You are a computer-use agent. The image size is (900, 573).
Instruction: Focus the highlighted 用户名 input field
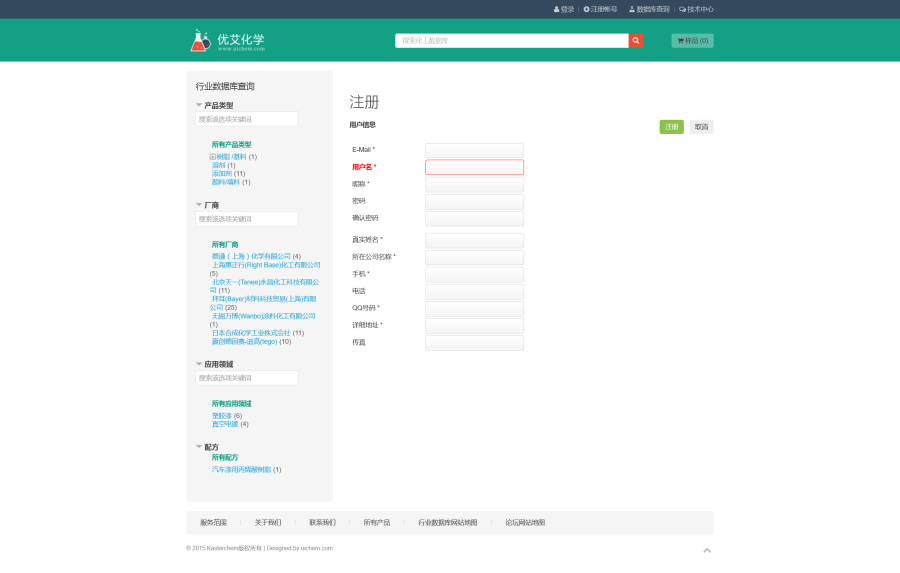click(x=474, y=167)
